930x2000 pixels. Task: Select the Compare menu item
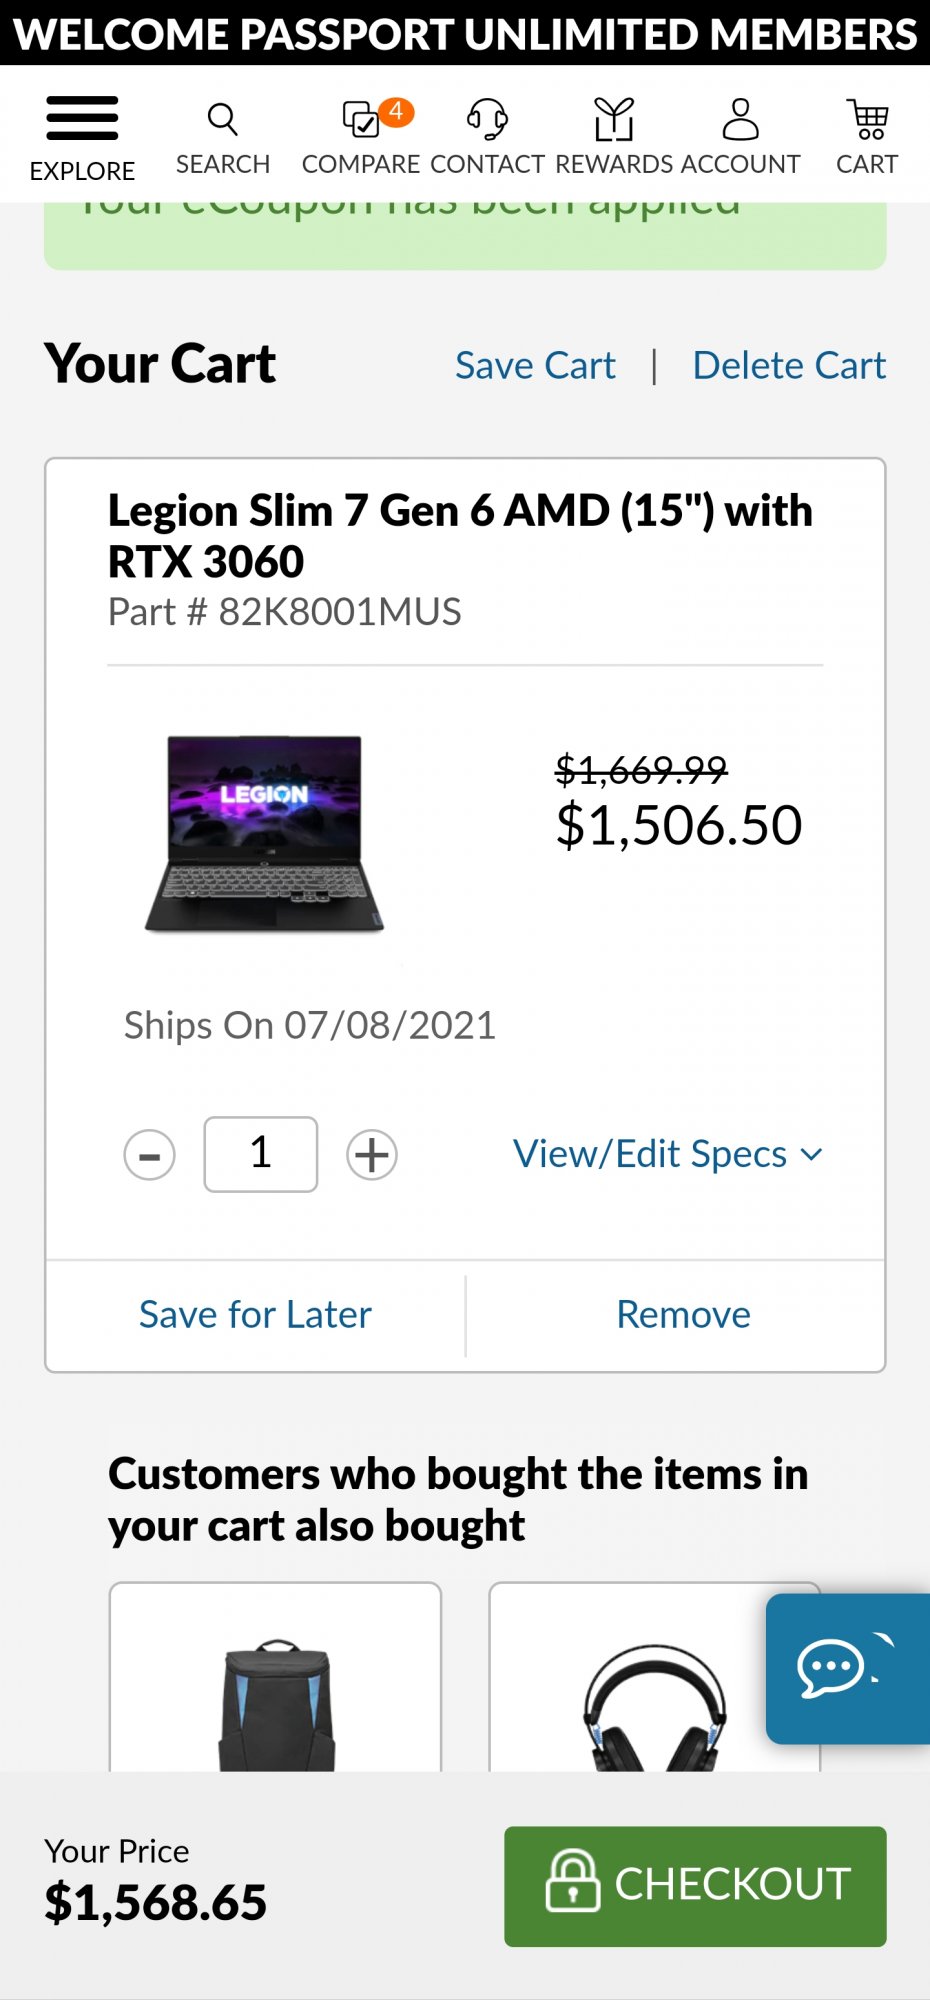tap(360, 135)
